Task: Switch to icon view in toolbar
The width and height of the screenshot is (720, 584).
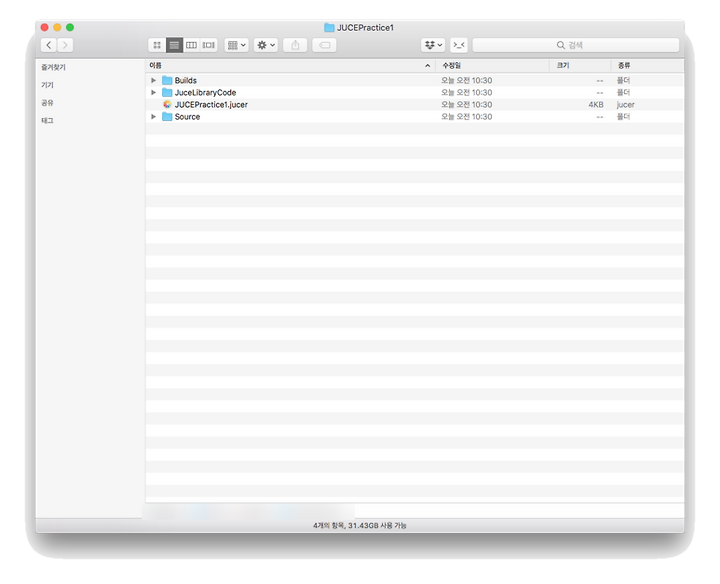Action: tap(157, 45)
